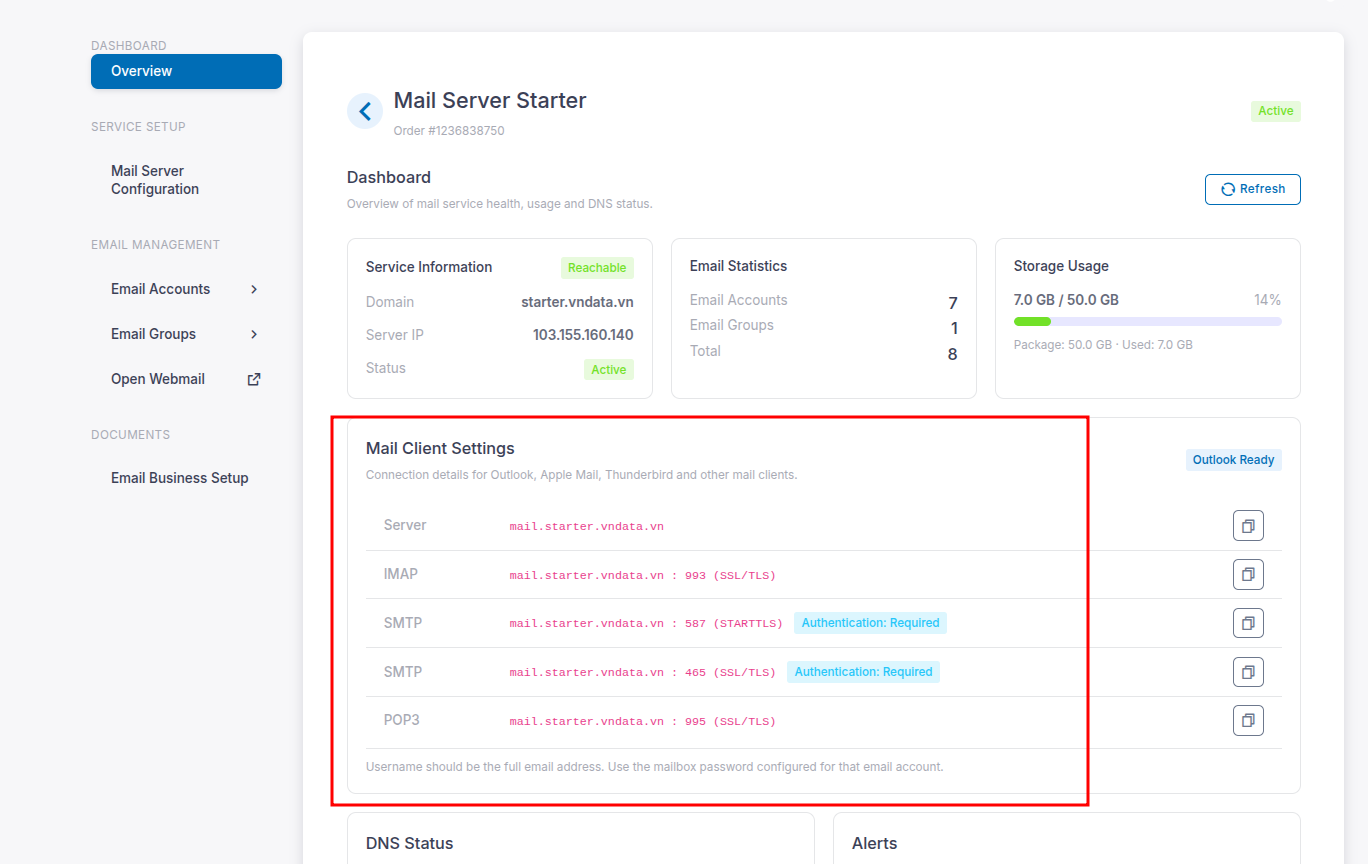Open Mail Server Configuration in sidebar
Image resolution: width=1368 pixels, height=864 pixels.
tap(155, 180)
